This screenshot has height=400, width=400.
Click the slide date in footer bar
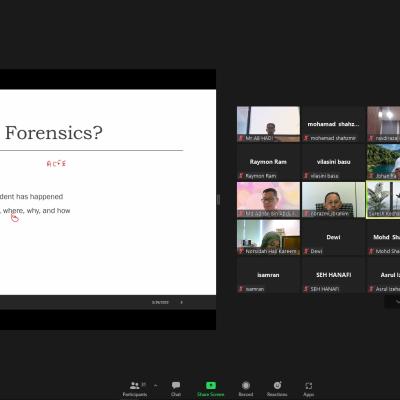coord(160,302)
